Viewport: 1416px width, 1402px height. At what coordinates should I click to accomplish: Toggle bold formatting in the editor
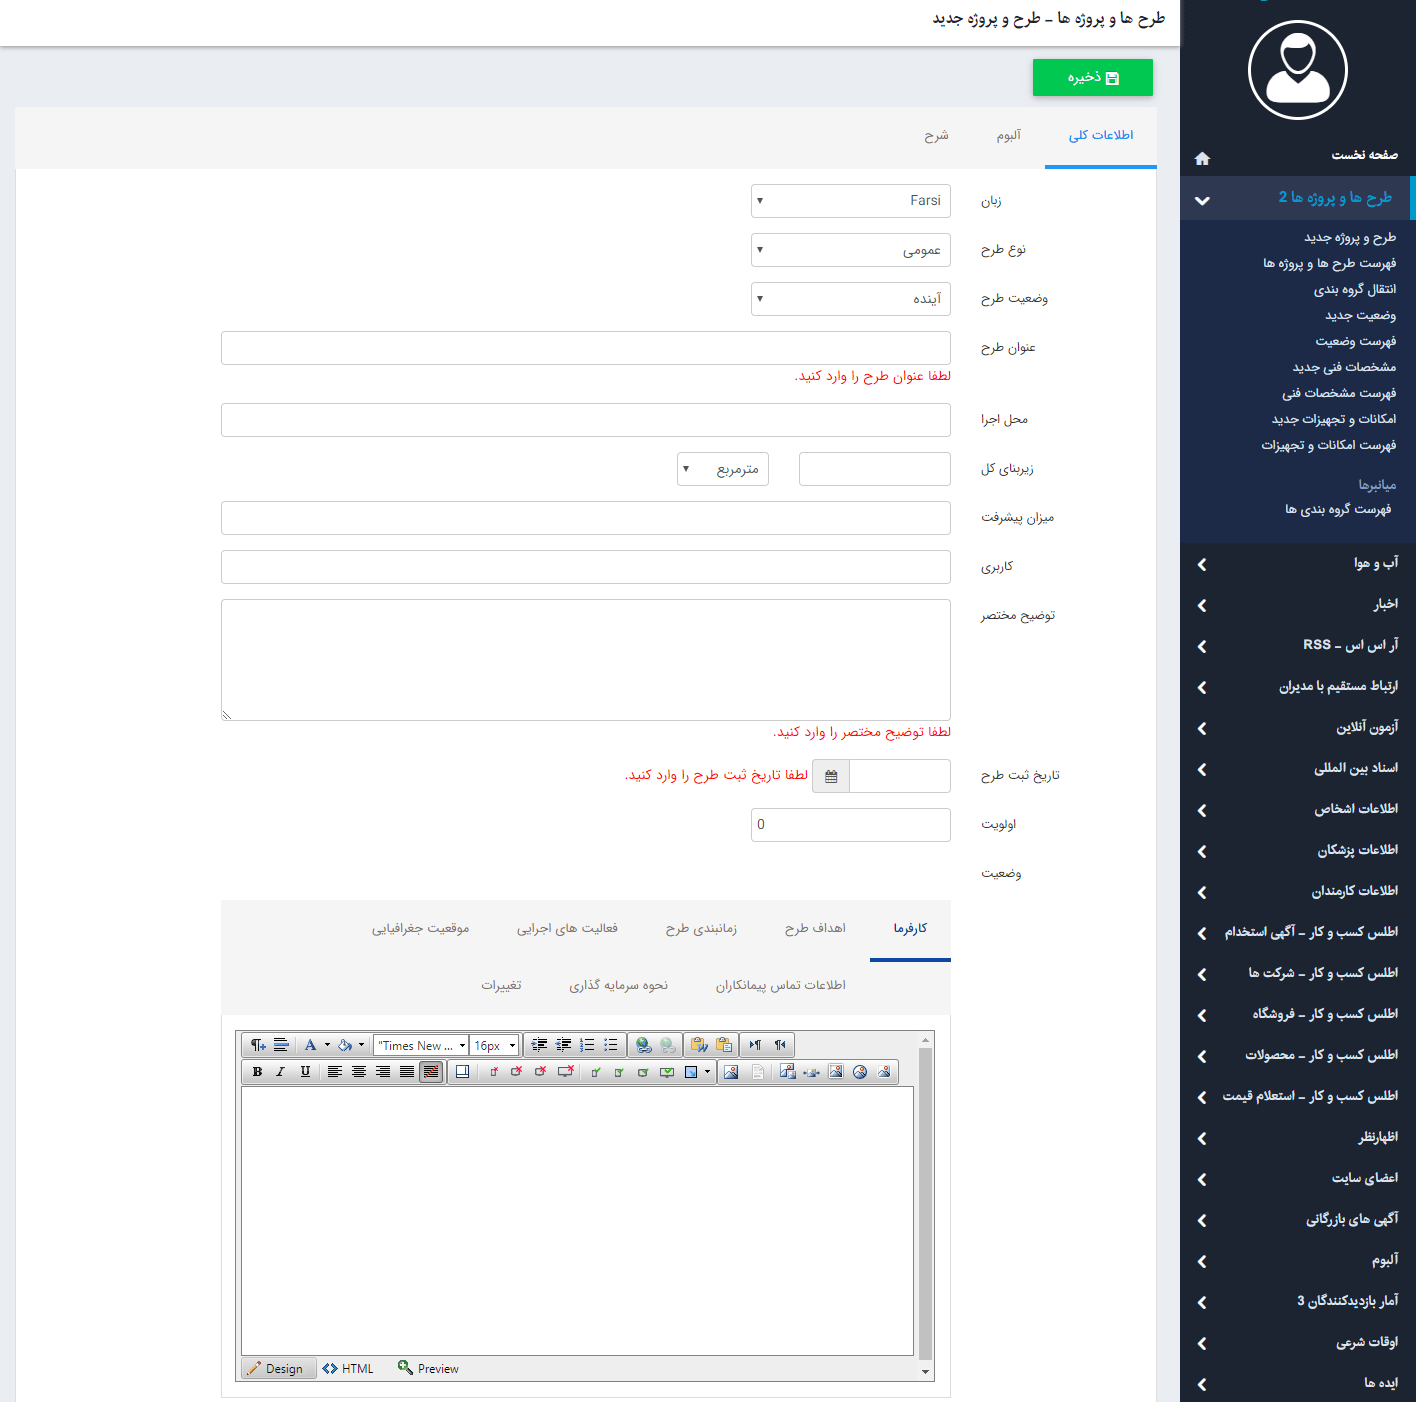tap(257, 1072)
